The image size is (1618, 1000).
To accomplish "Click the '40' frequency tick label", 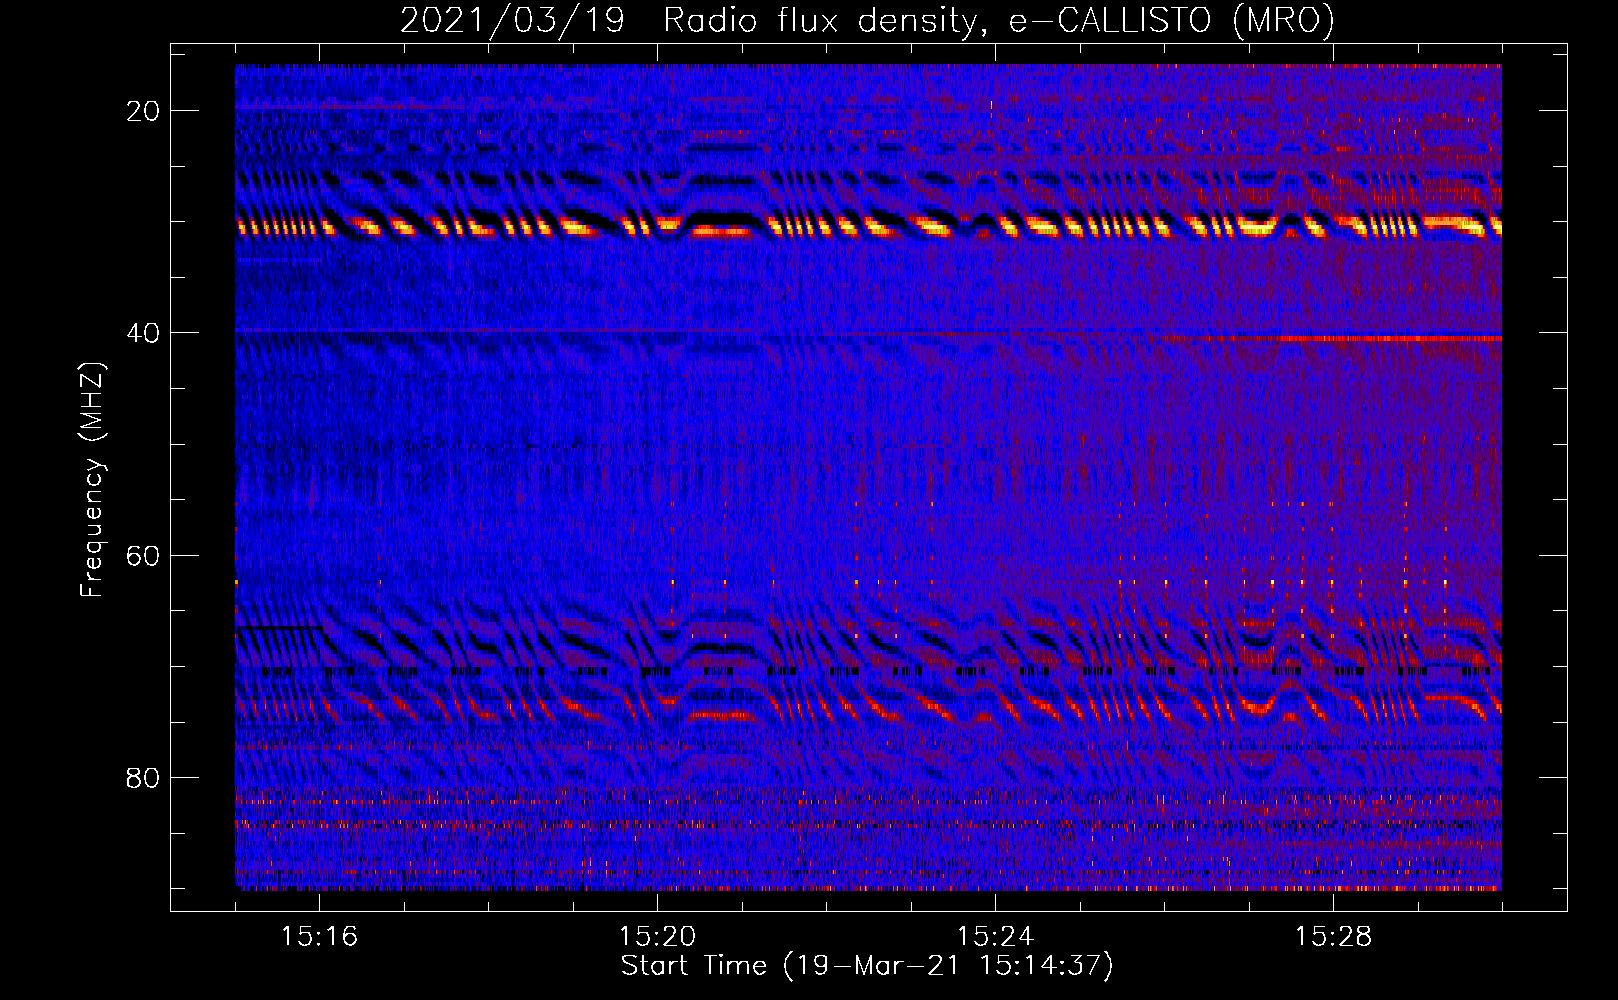I will (x=144, y=333).
